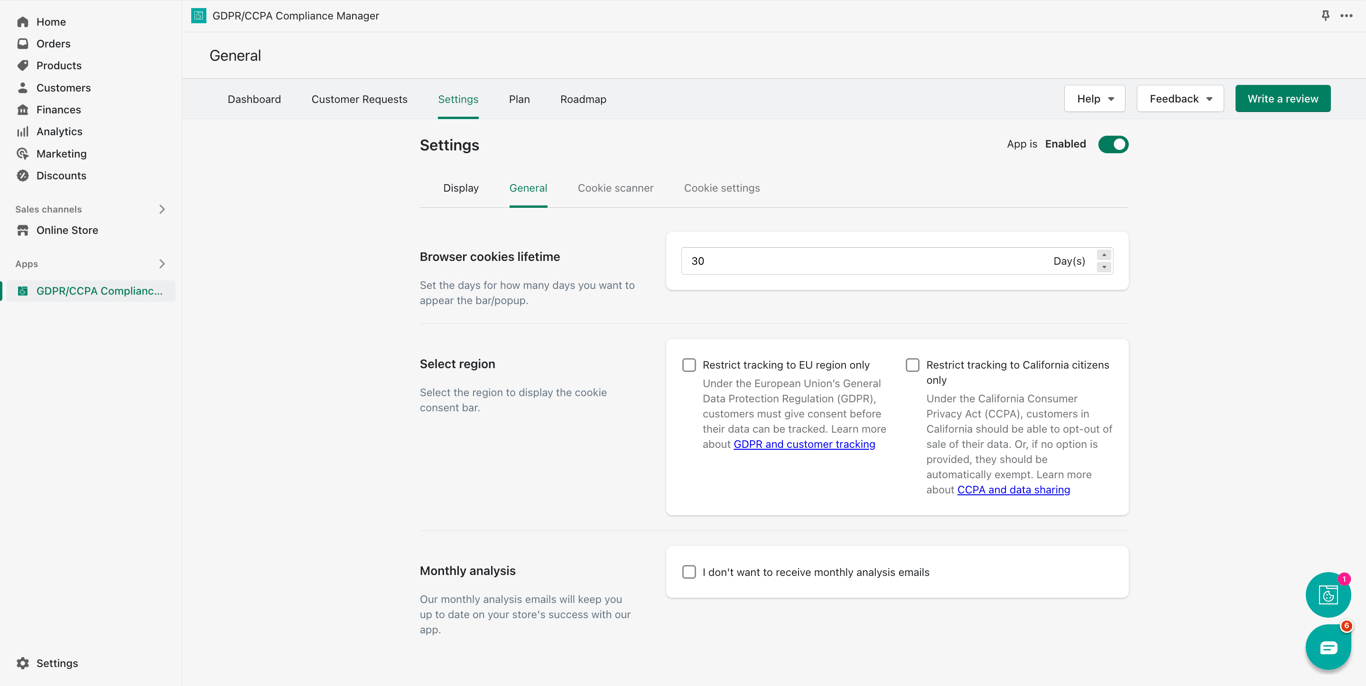Expand the Sales channels section chevron
Screen dimensions: 1366x686
click(162, 210)
